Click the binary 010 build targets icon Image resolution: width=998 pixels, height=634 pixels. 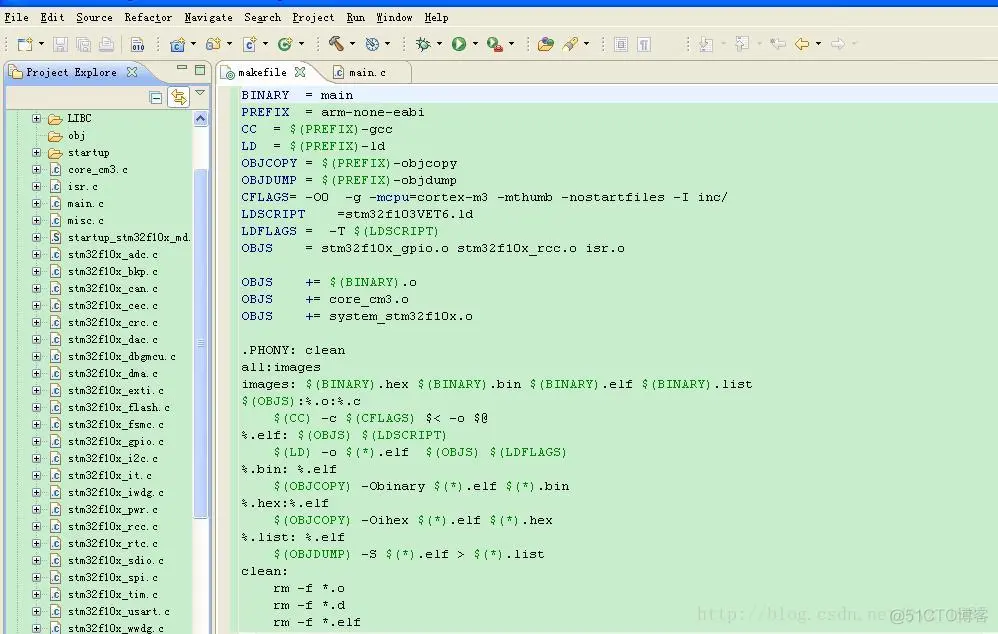[x=137, y=44]
